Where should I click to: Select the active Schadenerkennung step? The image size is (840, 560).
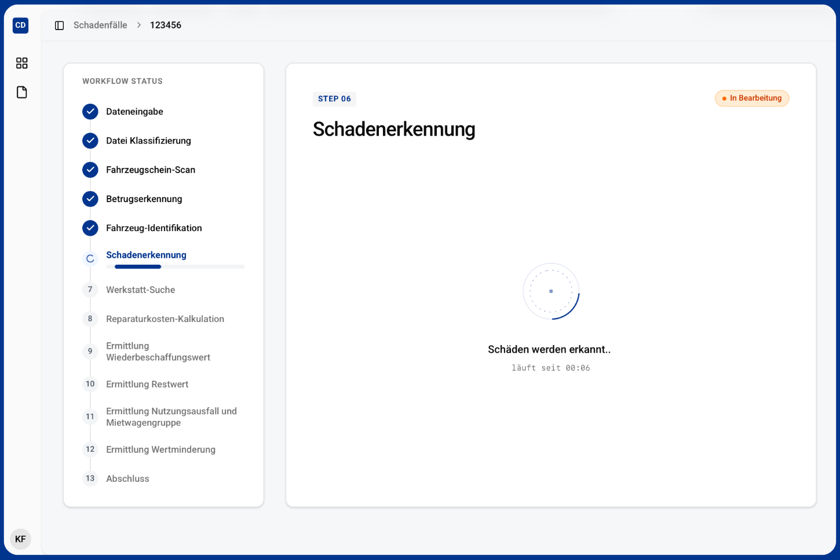click(146, 255)
